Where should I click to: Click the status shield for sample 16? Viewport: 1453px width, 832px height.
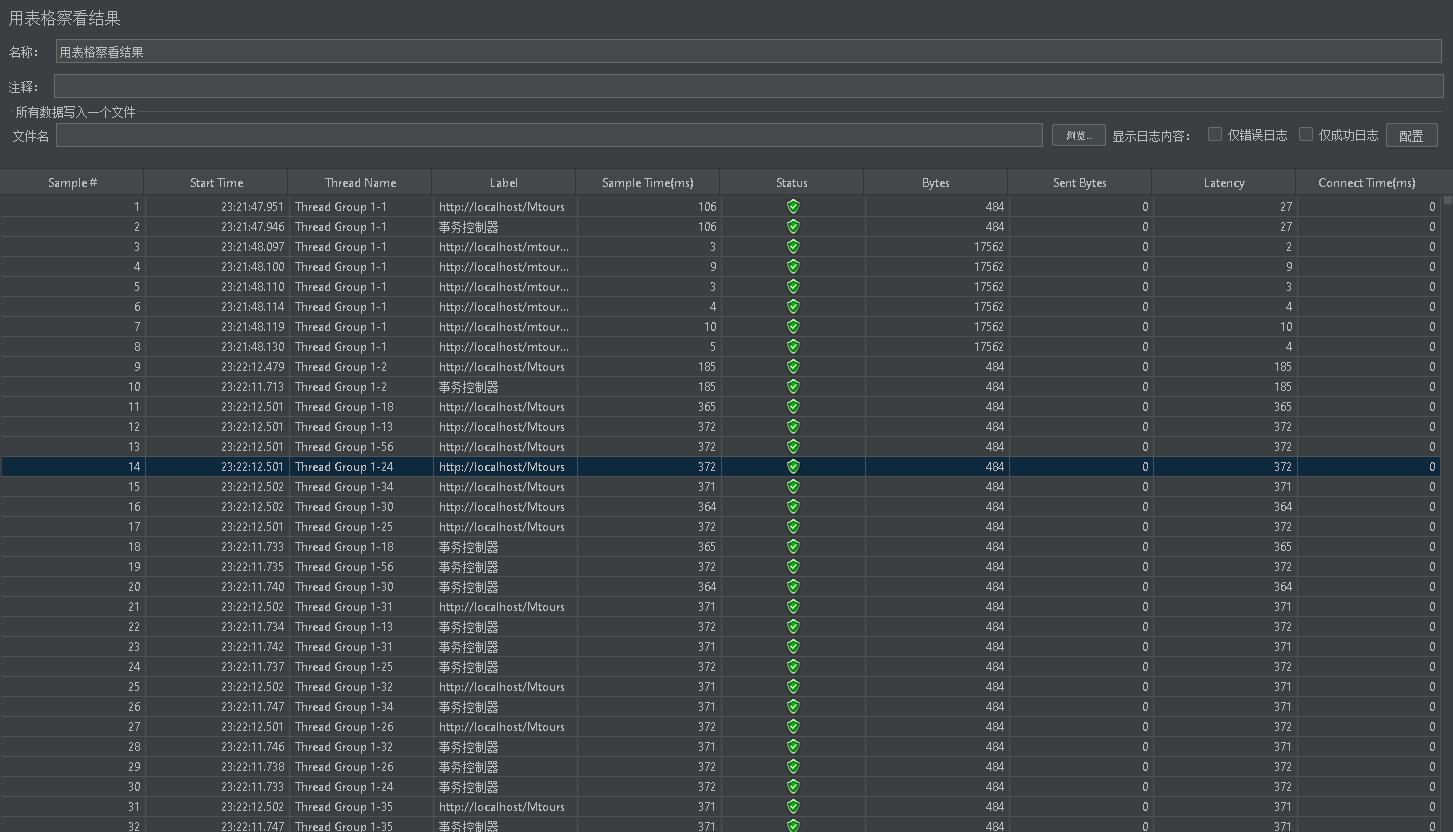click(x=793, y=507)
